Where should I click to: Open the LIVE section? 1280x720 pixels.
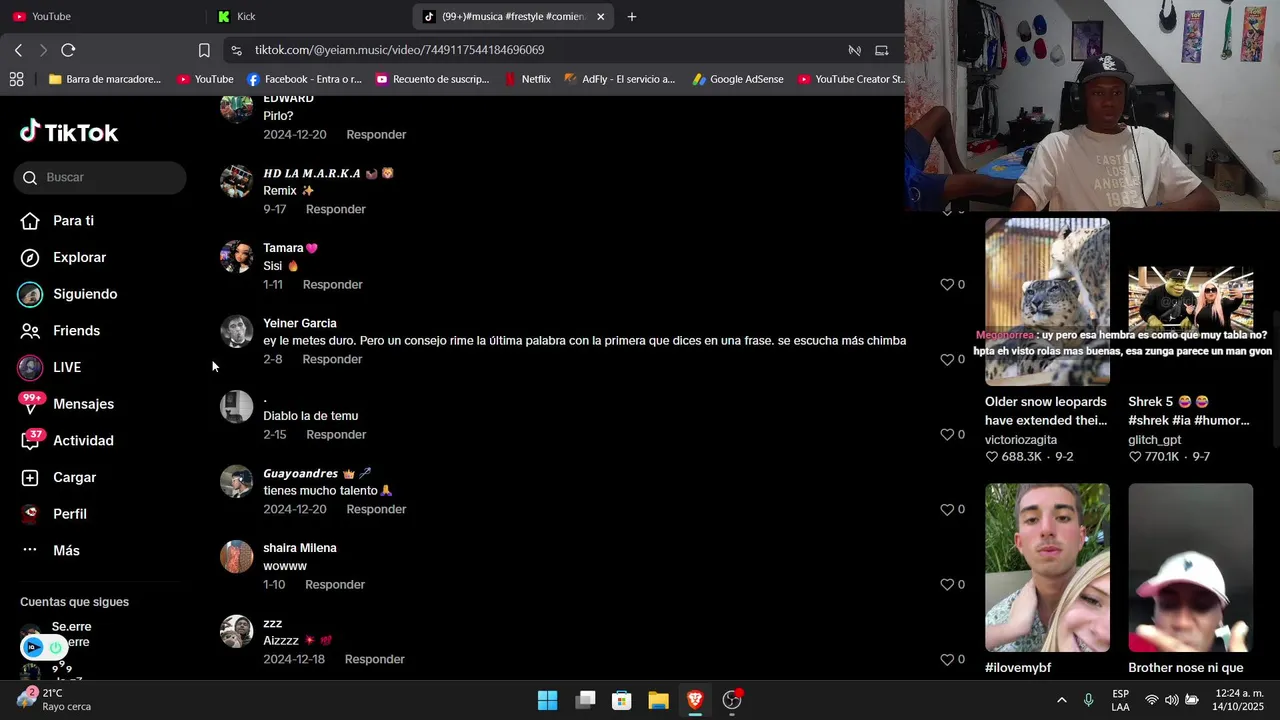50,367
